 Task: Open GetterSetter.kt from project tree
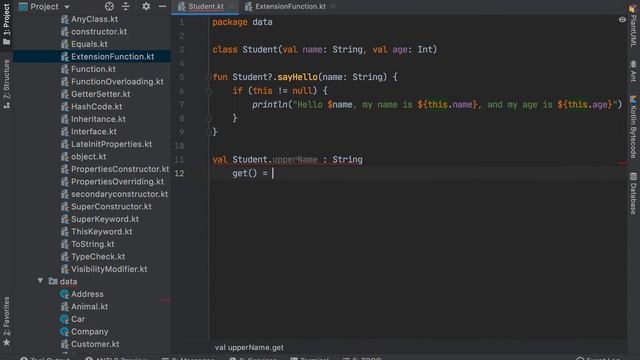100,94
